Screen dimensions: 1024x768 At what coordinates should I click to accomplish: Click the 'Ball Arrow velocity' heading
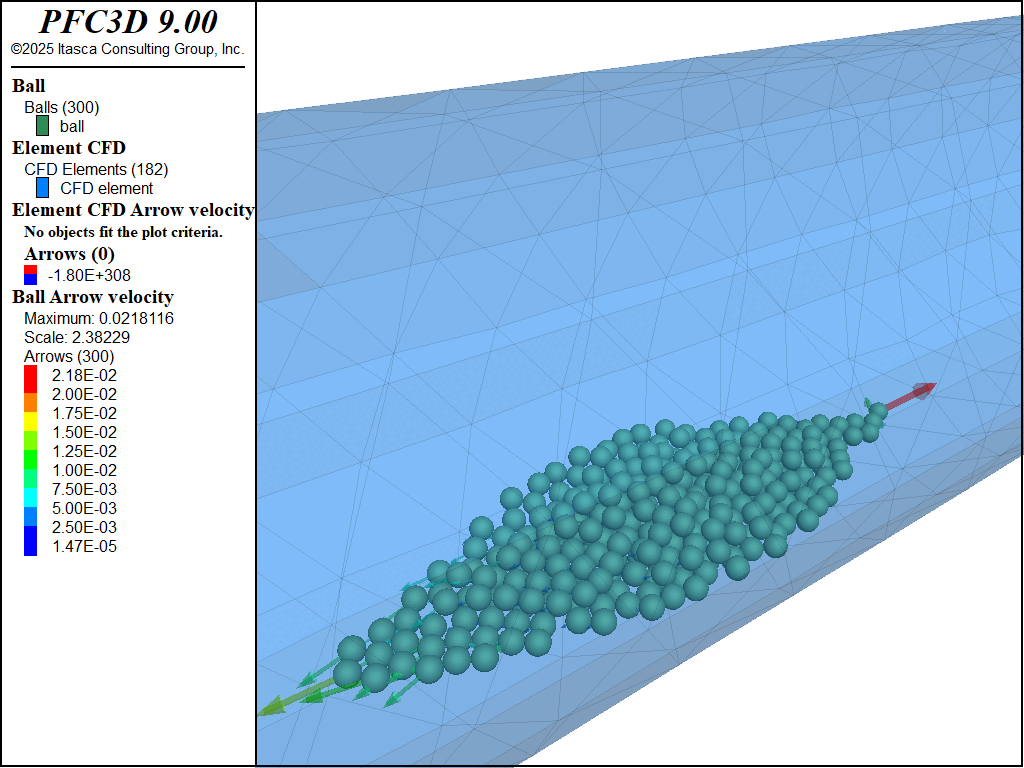93,296
